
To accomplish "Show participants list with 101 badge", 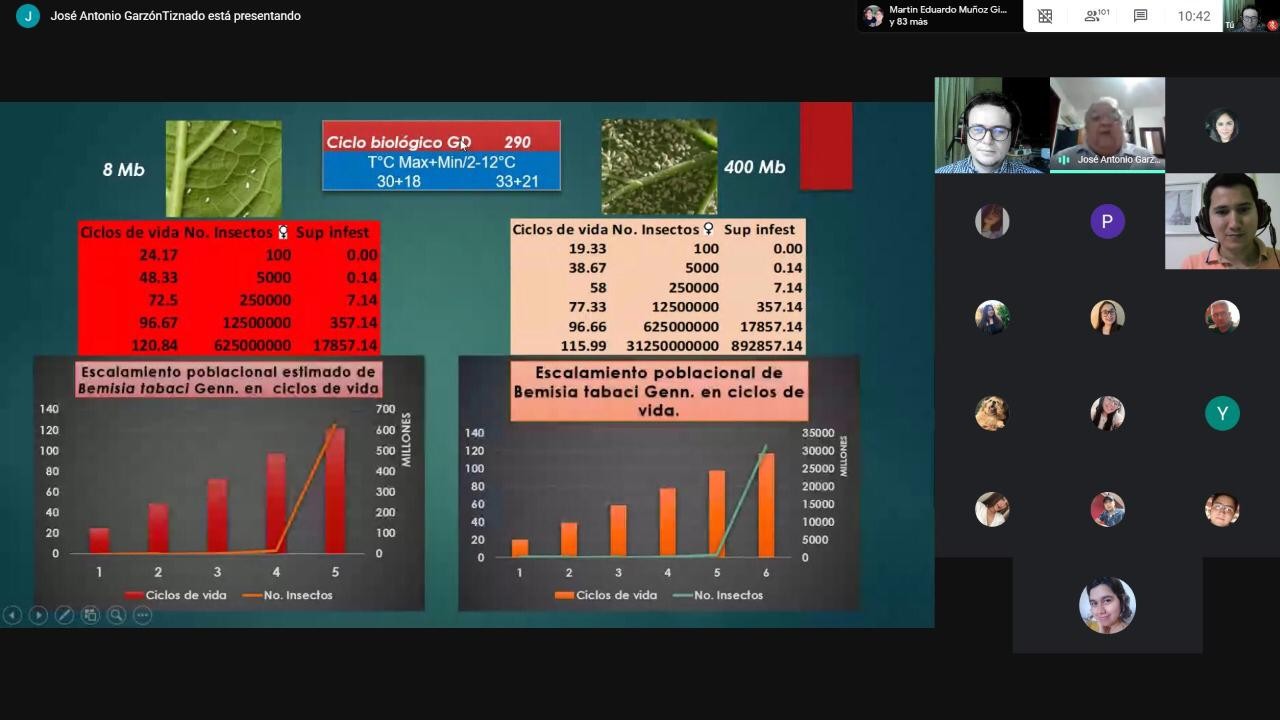I will [x=1096, y=16].
